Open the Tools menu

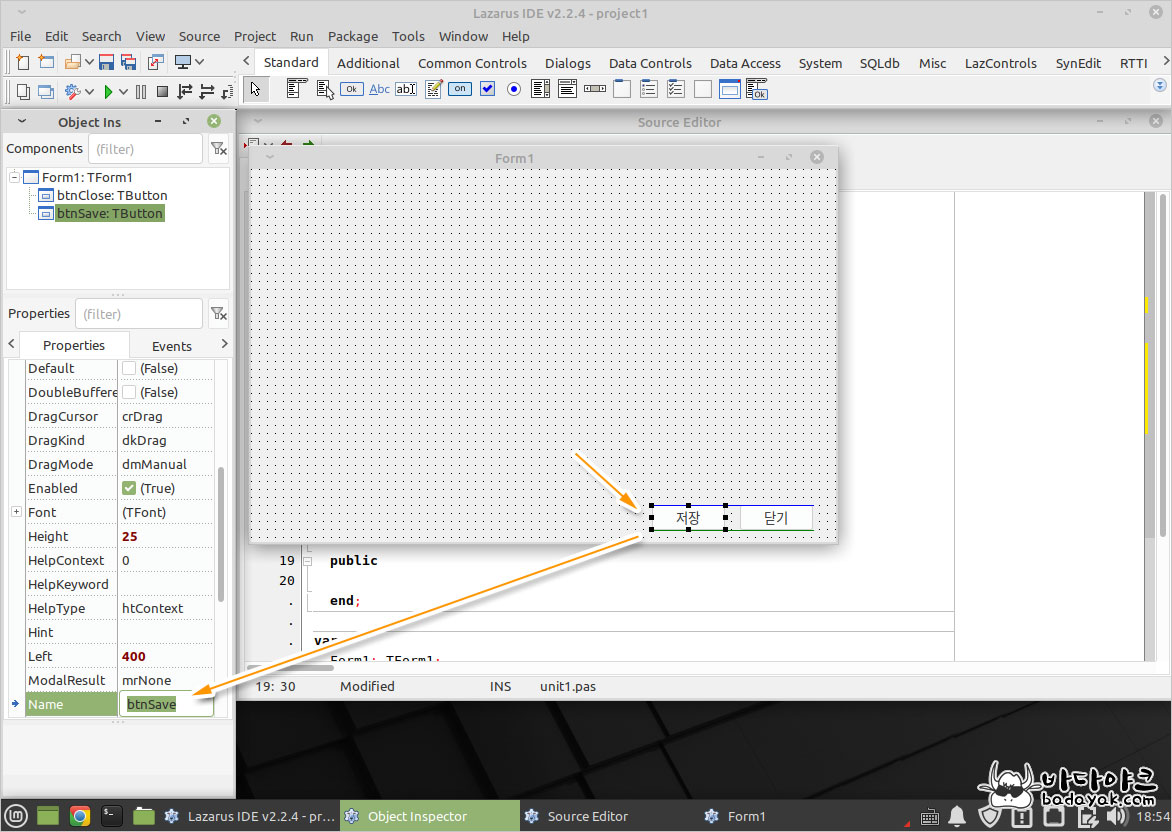tap(408, 36)
